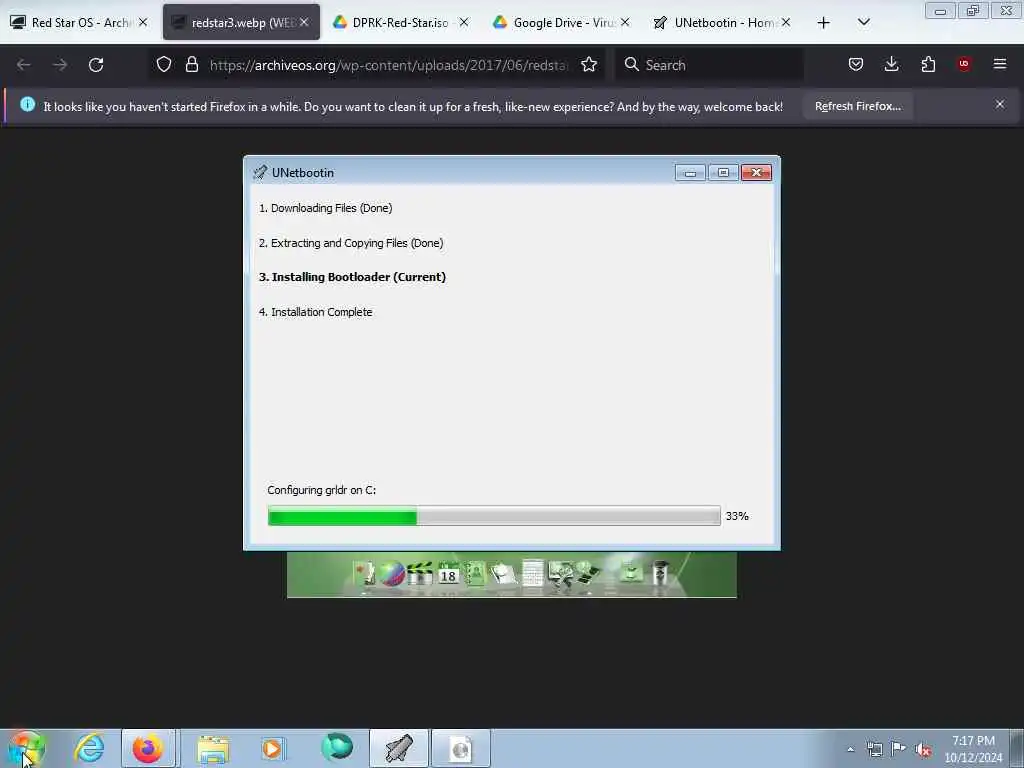Click step 1 Downloading Files (Done)
1024x768 pixels.
click(325, 208)
